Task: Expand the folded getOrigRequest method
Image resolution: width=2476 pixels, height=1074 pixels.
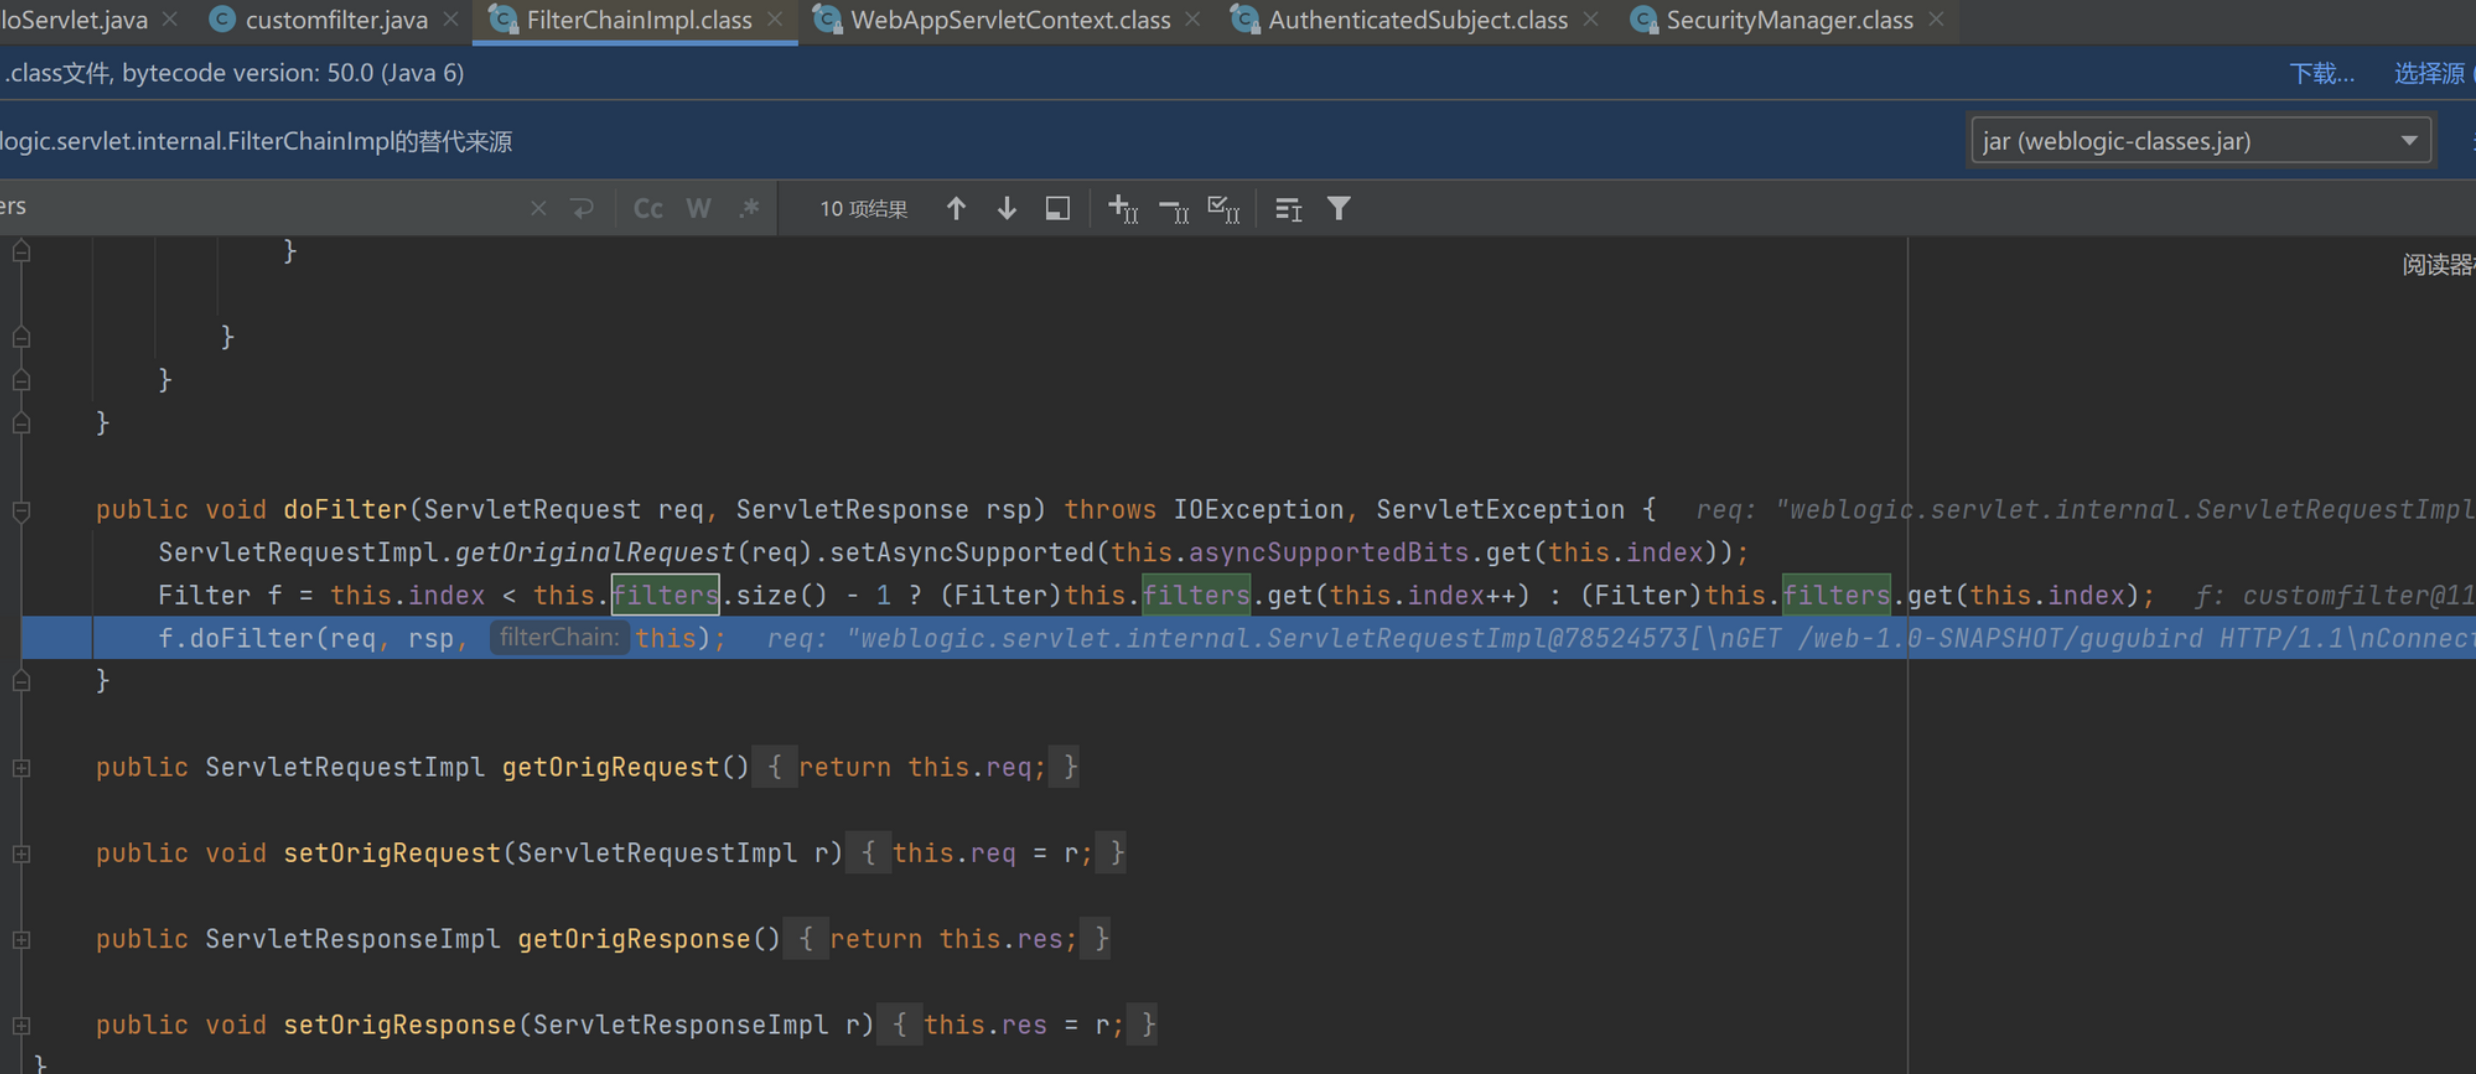Action: point(21,767)
